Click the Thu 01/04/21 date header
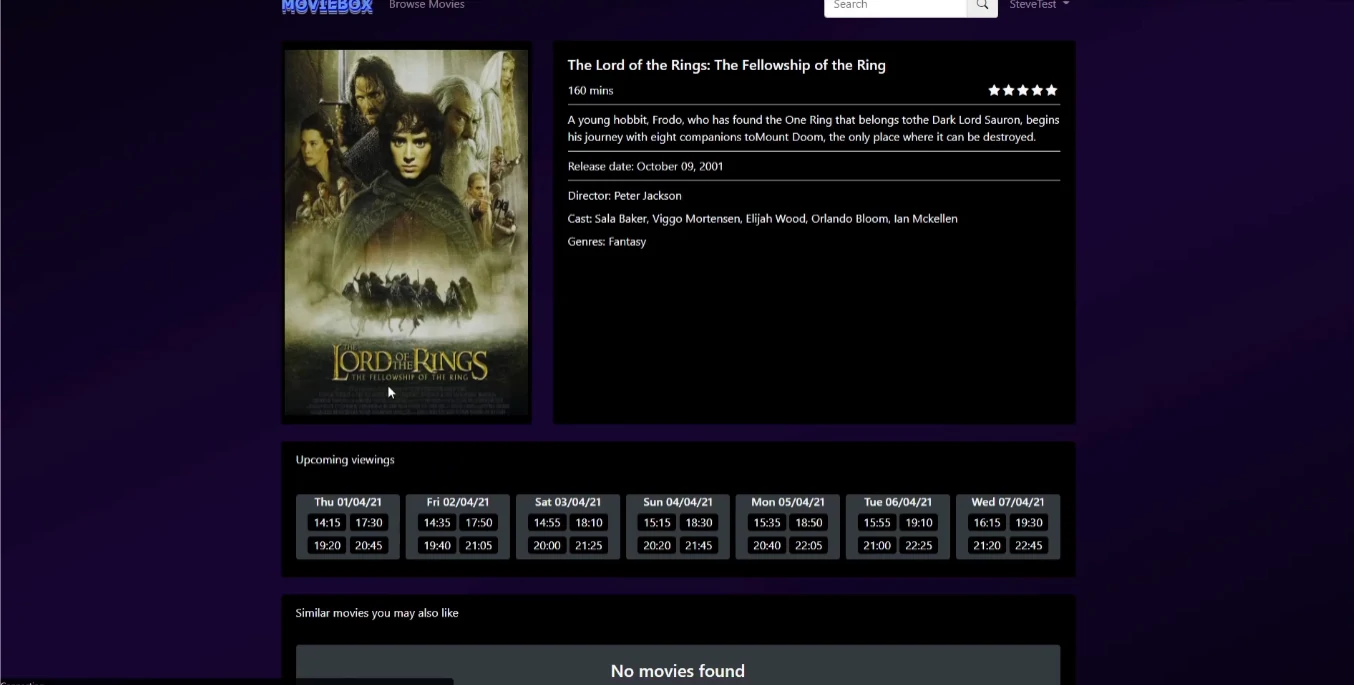The width and height of the screenshot is (1354, 685). (348, 502)
